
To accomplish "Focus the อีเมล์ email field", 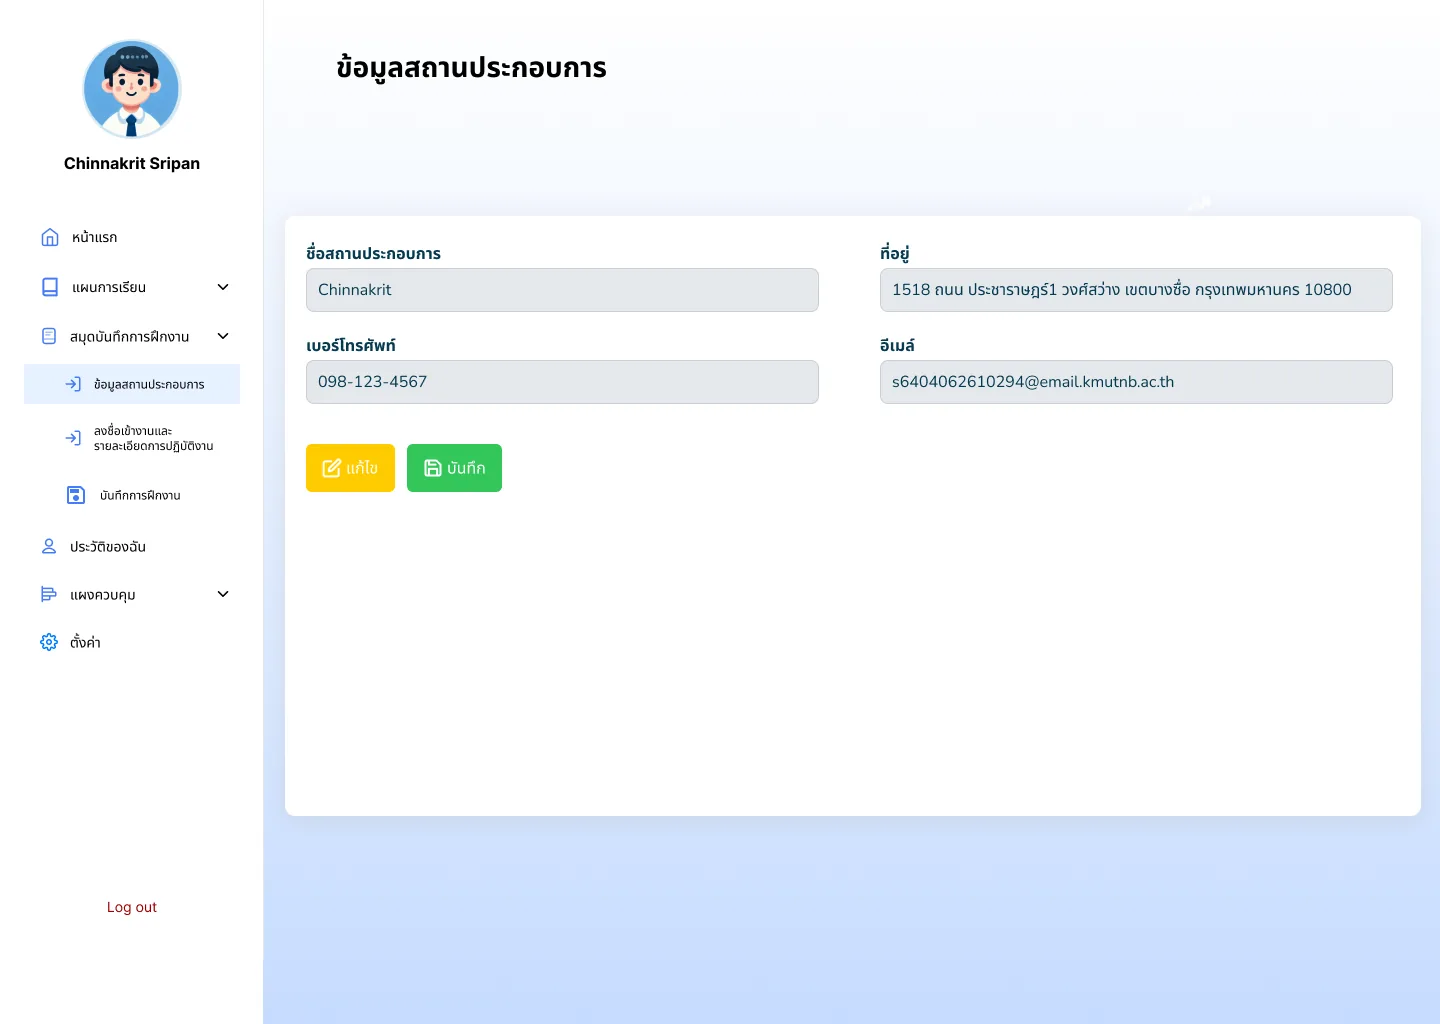I will (1136, 382).
